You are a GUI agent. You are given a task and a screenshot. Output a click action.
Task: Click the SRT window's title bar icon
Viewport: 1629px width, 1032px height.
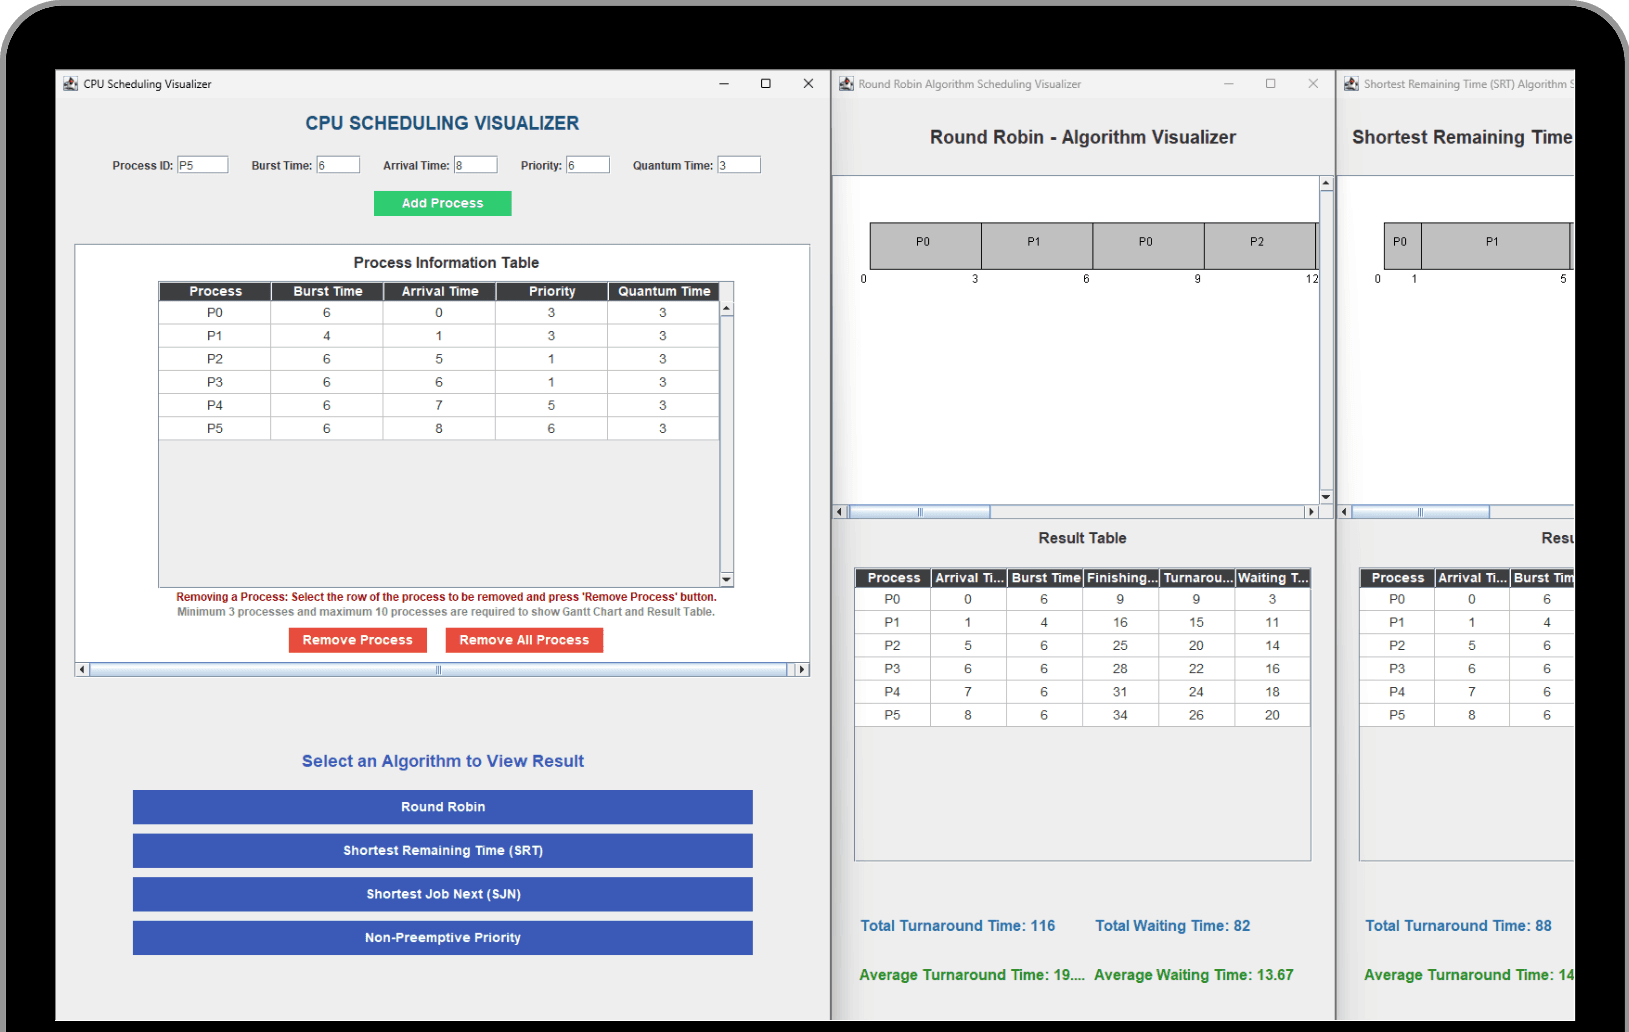[x=1352, y=84]
